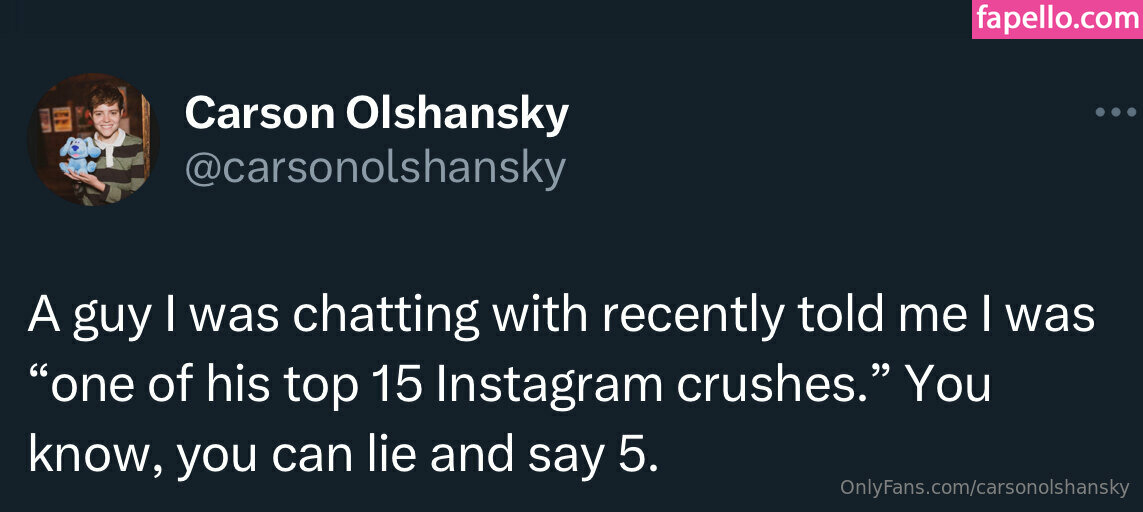Open the OnlyFans.com/carsonolshansky watermark link

(985, 488)
